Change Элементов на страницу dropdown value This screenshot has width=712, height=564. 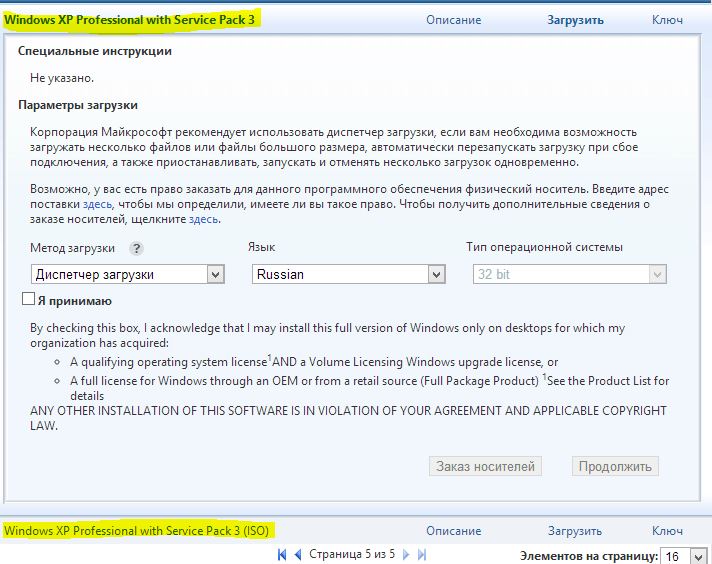(685, 556)
